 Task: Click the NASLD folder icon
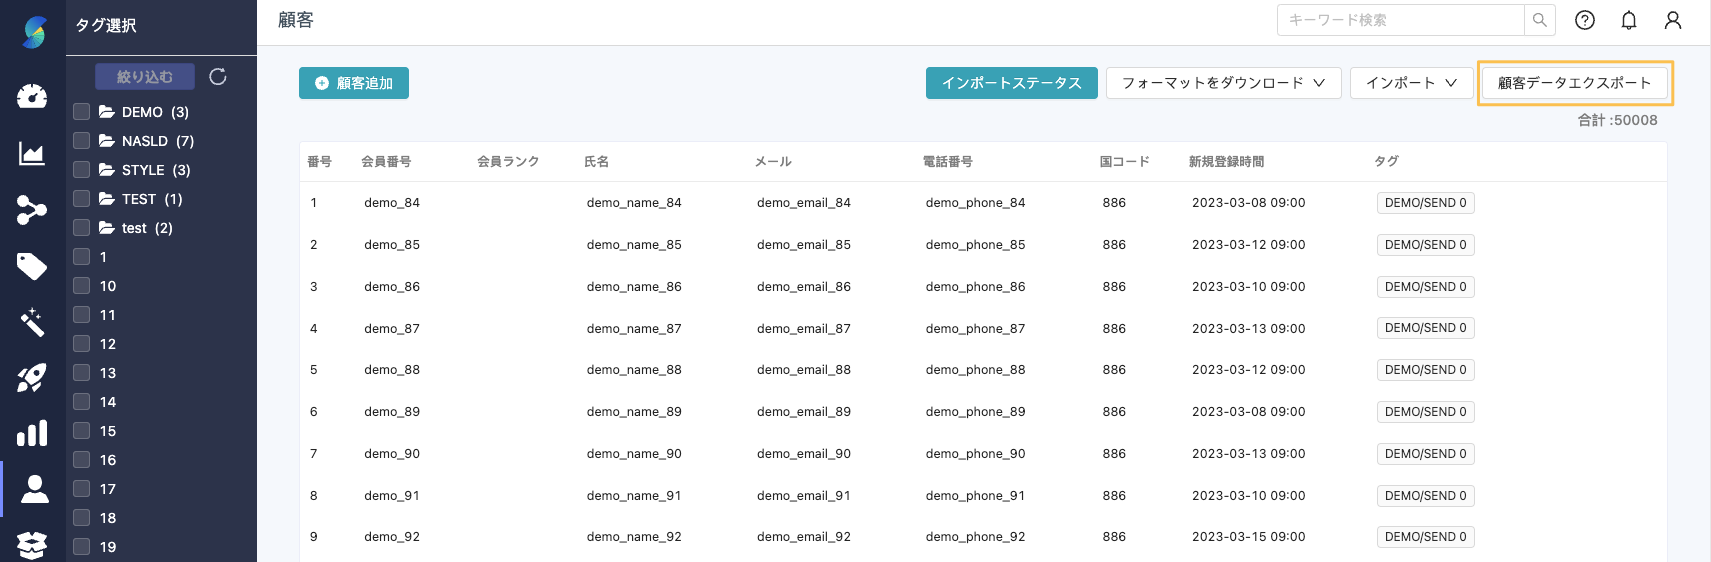click(x=107, y=141)
